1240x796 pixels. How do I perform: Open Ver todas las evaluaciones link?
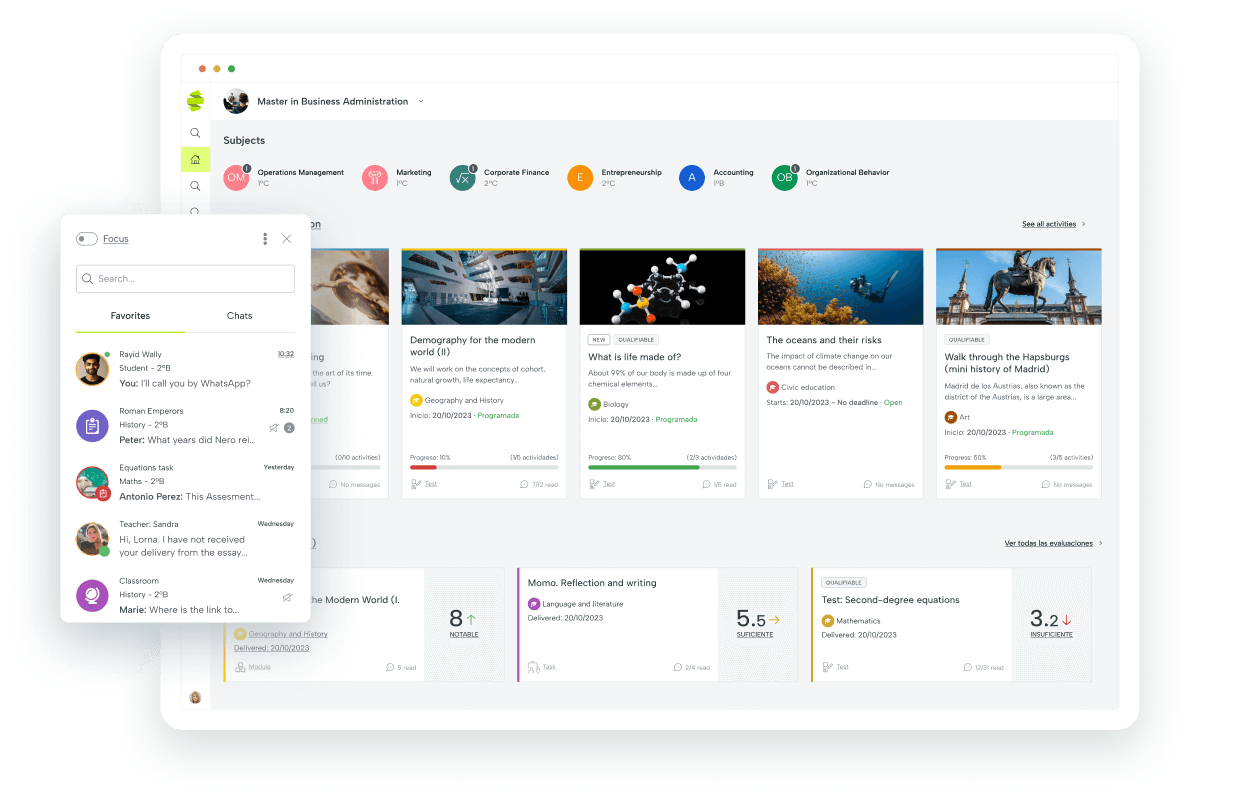coord(1049,543)
